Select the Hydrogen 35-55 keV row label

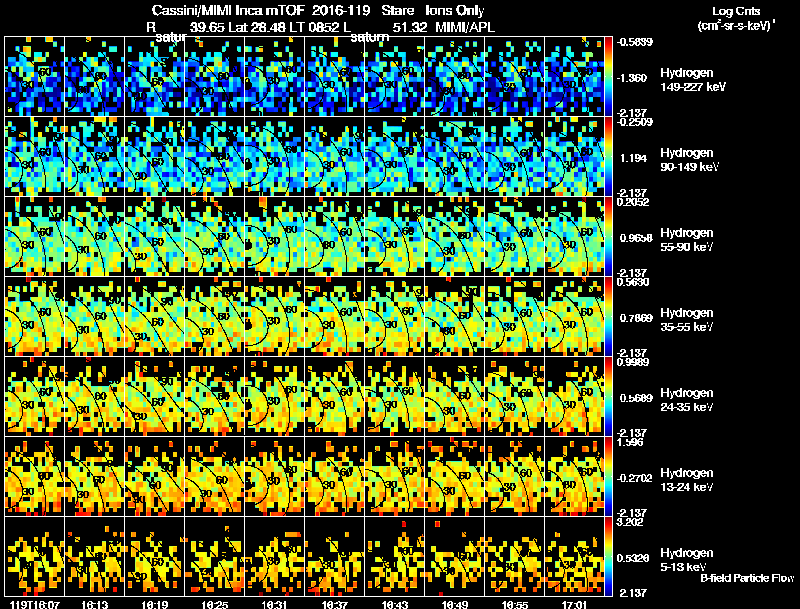pos(687,320)
